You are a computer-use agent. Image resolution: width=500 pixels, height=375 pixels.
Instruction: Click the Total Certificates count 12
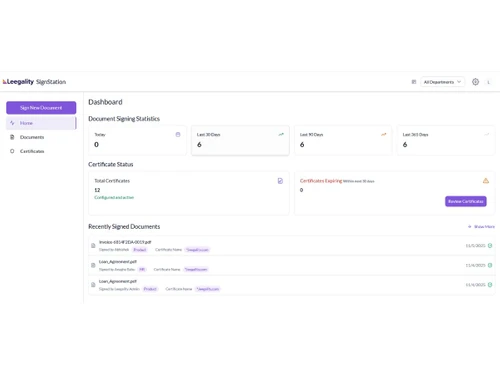(x=97, y=190)
